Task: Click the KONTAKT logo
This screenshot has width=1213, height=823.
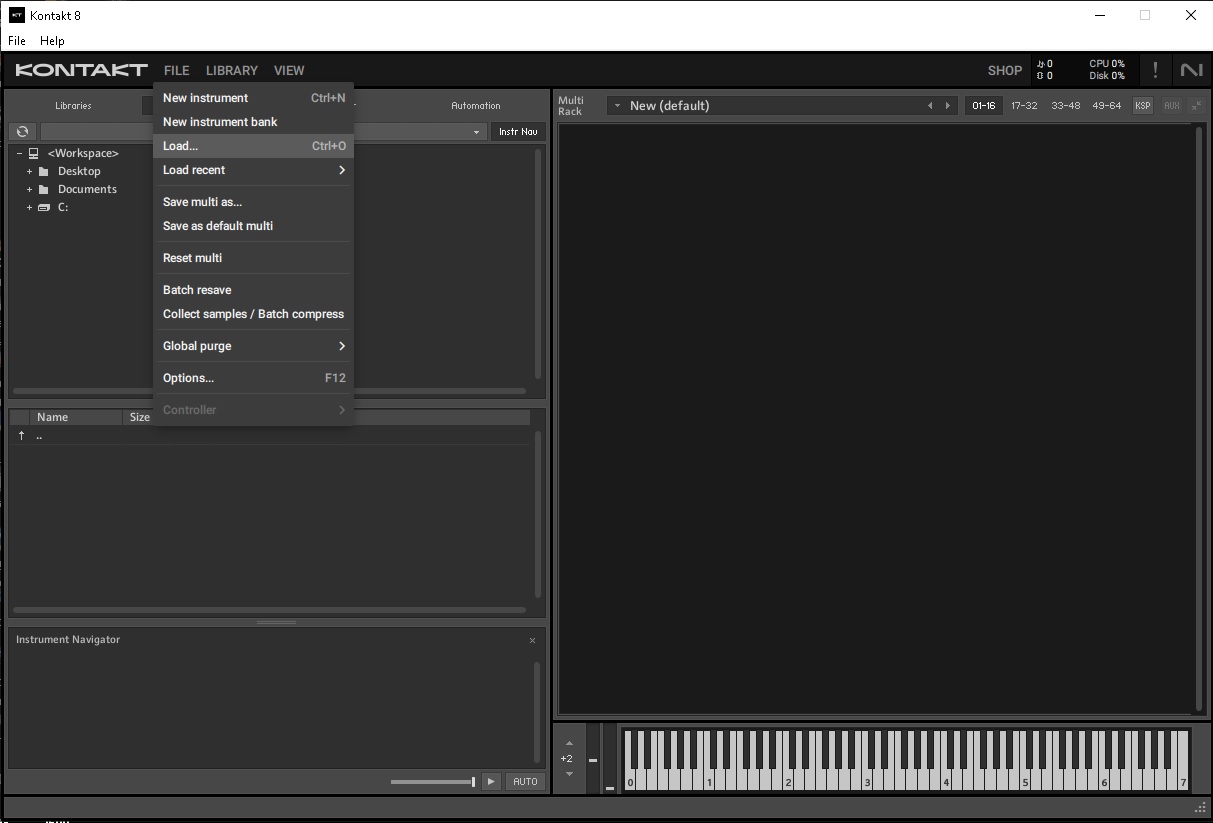Action: click(x=81, y=70)
